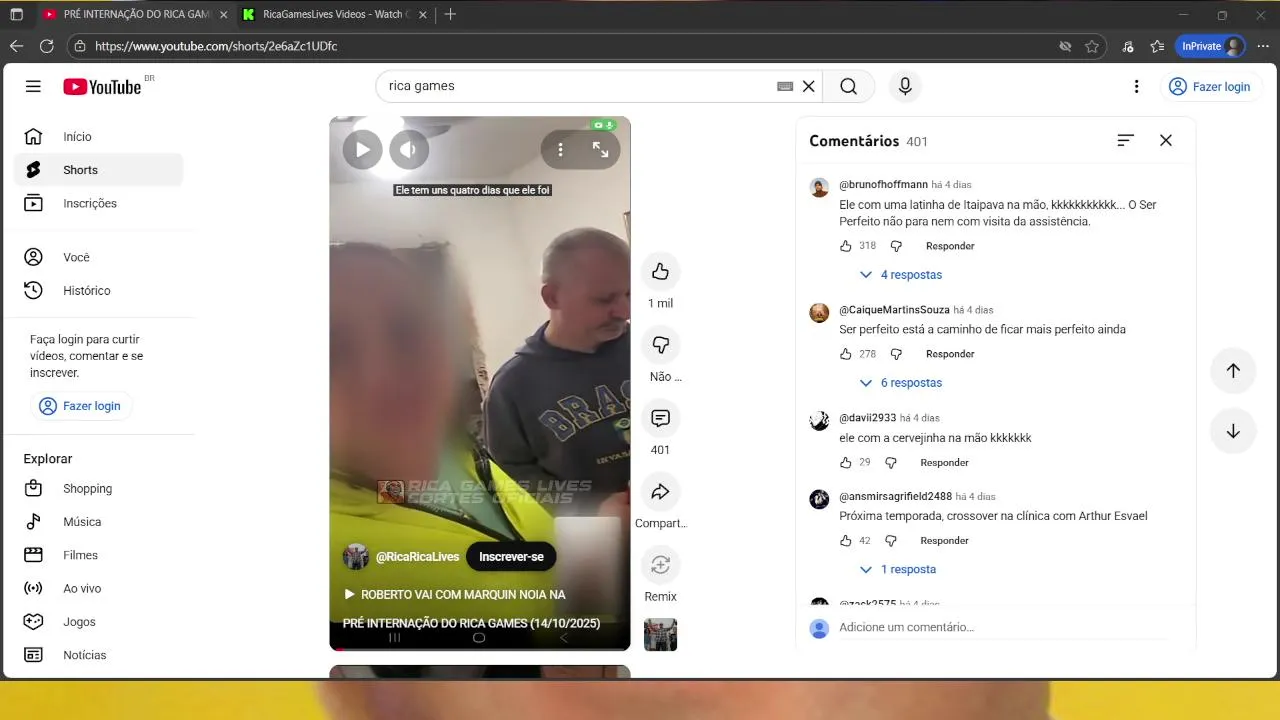Open the Short's three-dot options
This screenshot has width=1280, height=720.
pyautogui.click(x=560, y=150)
